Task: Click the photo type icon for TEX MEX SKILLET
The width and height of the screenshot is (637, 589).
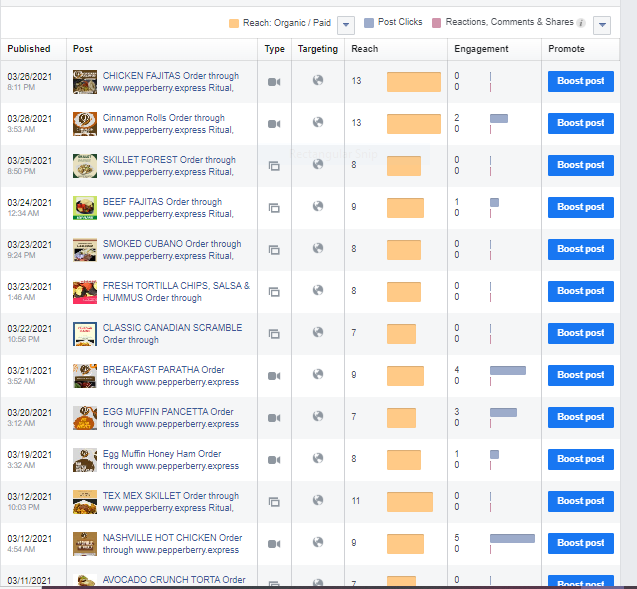Action: point(274,502)
